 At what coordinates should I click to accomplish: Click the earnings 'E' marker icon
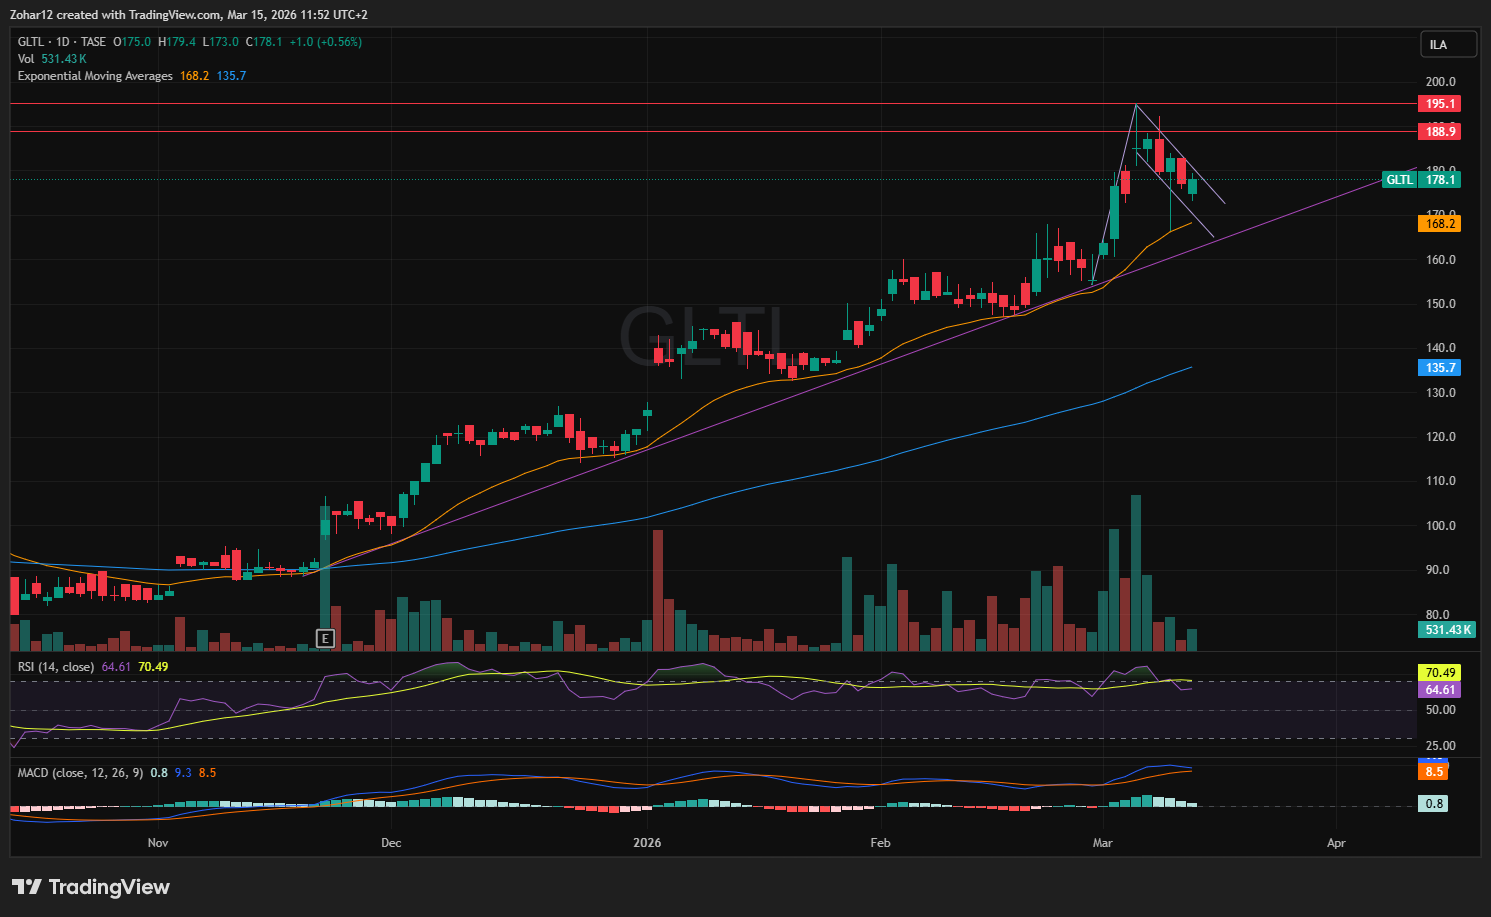point(324,638)
